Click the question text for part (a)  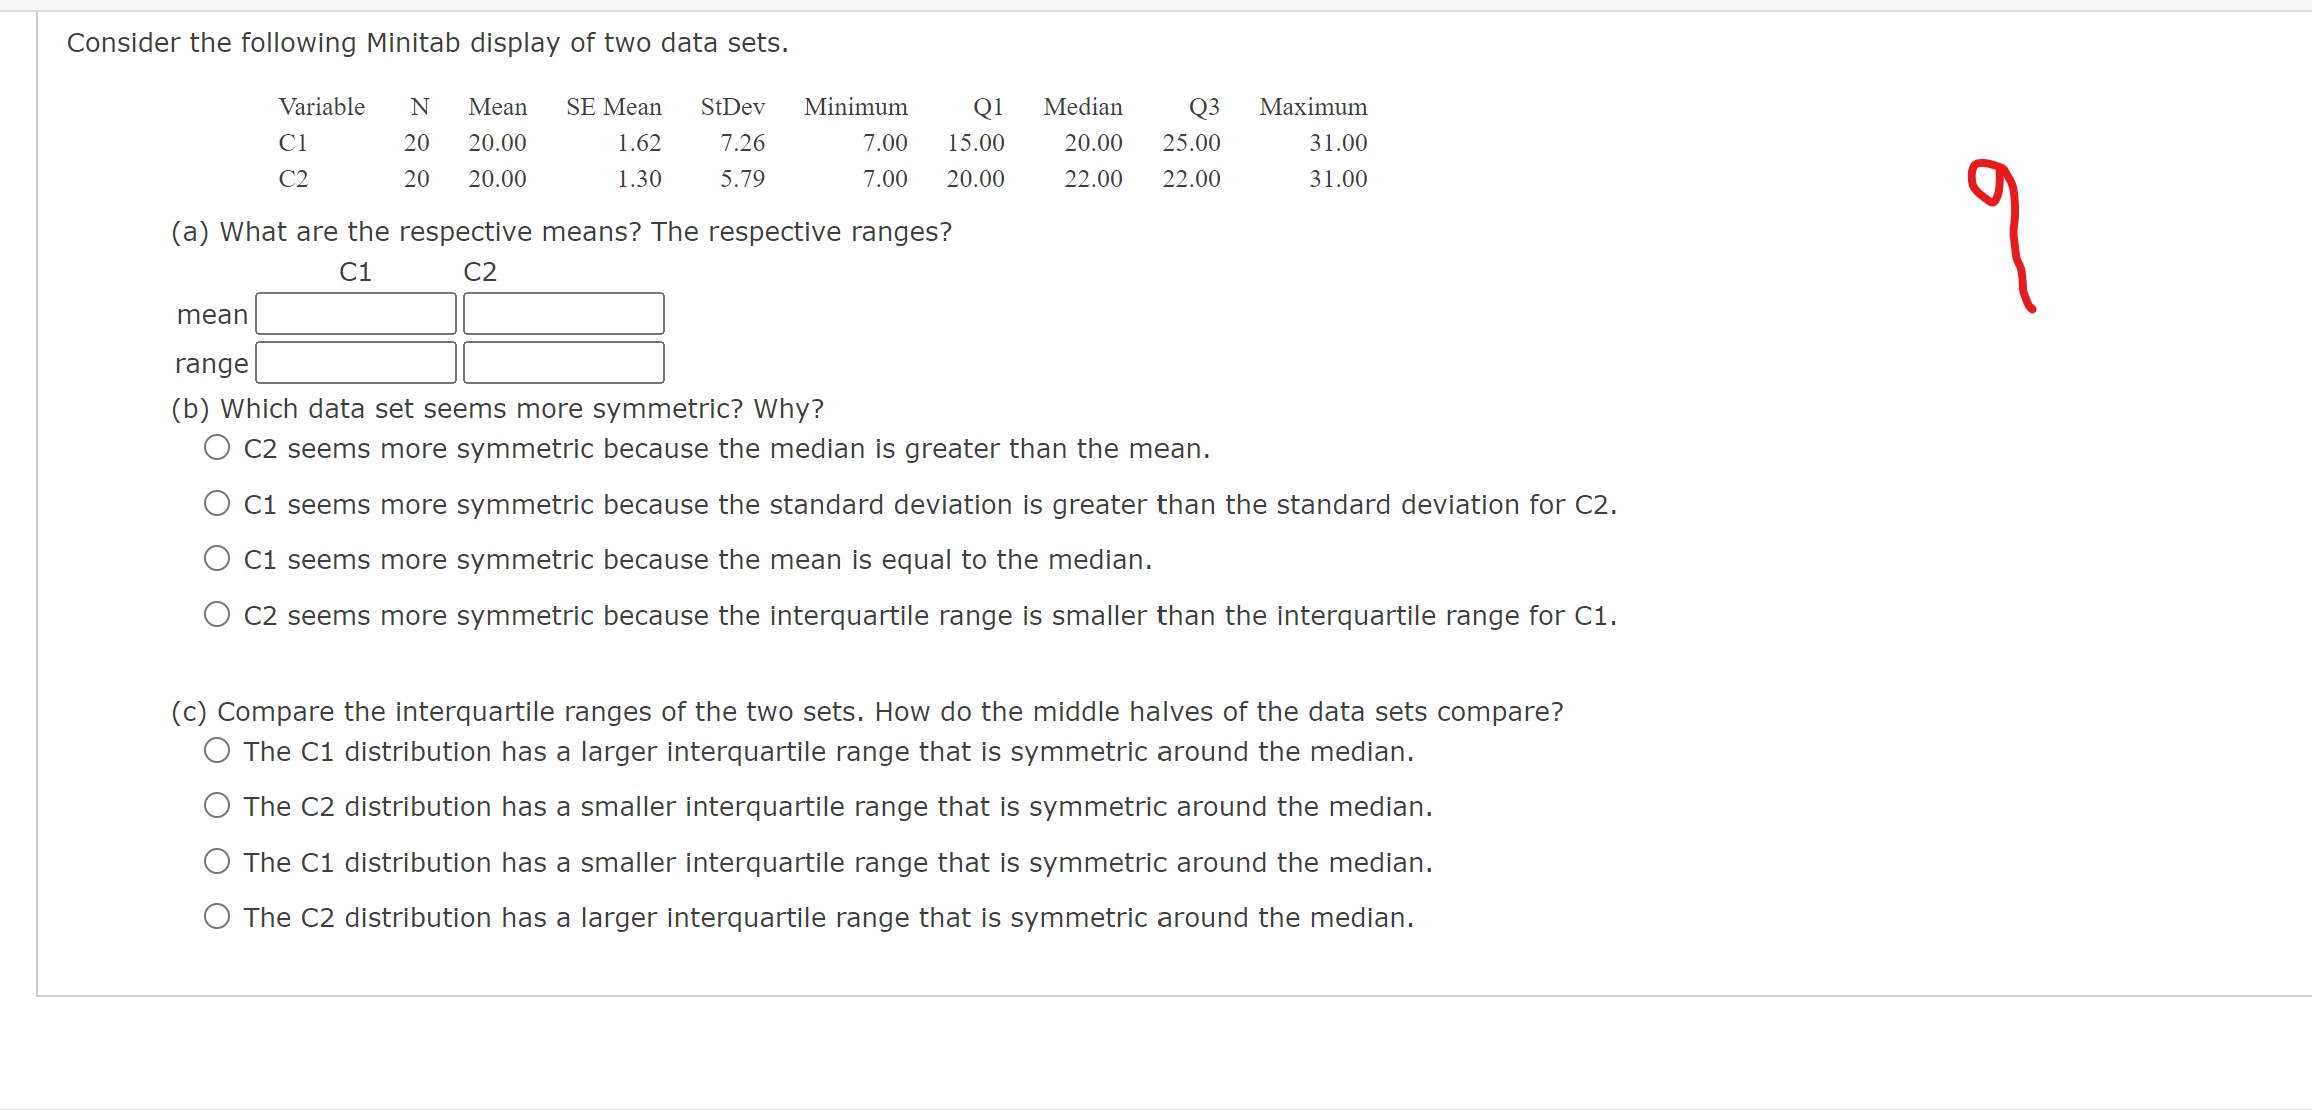561,231
